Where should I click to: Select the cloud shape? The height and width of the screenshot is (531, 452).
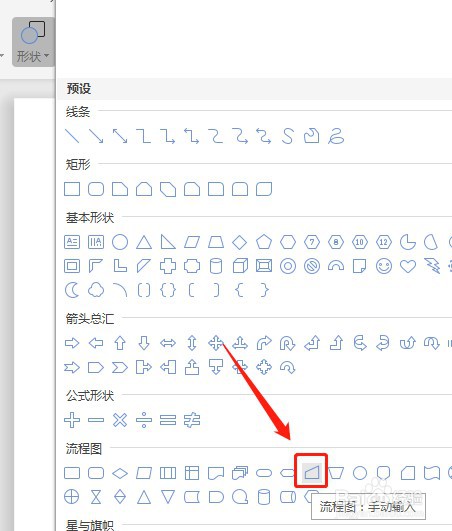point(96,290)
